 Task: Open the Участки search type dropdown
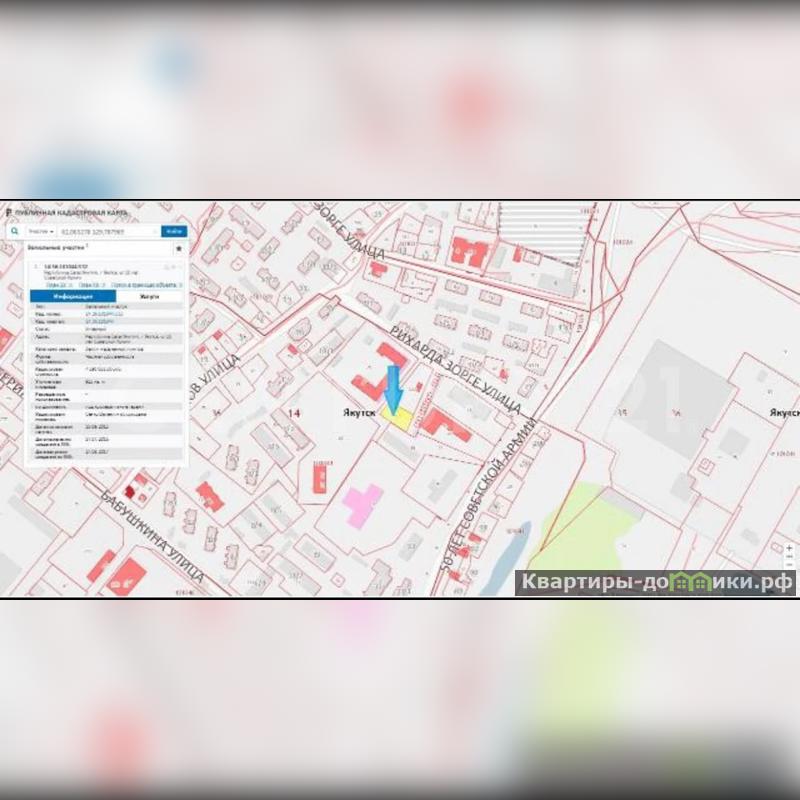40,231
